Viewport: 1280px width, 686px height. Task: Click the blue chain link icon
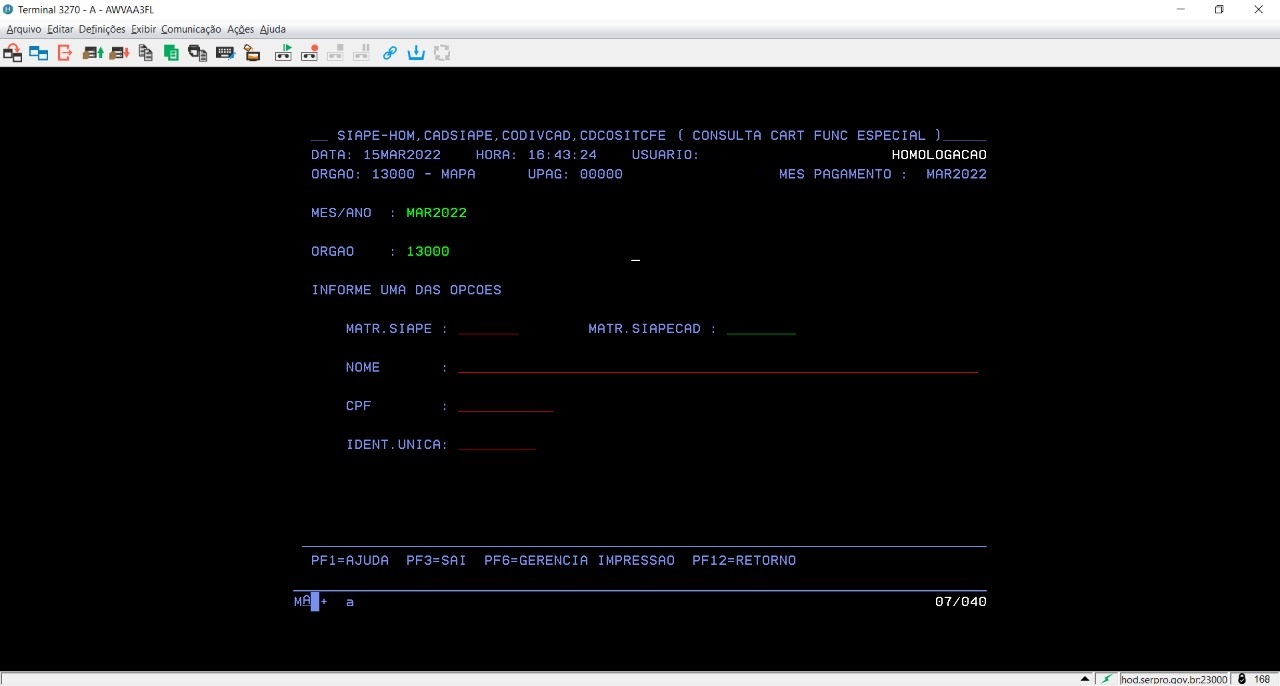point(390,53)
